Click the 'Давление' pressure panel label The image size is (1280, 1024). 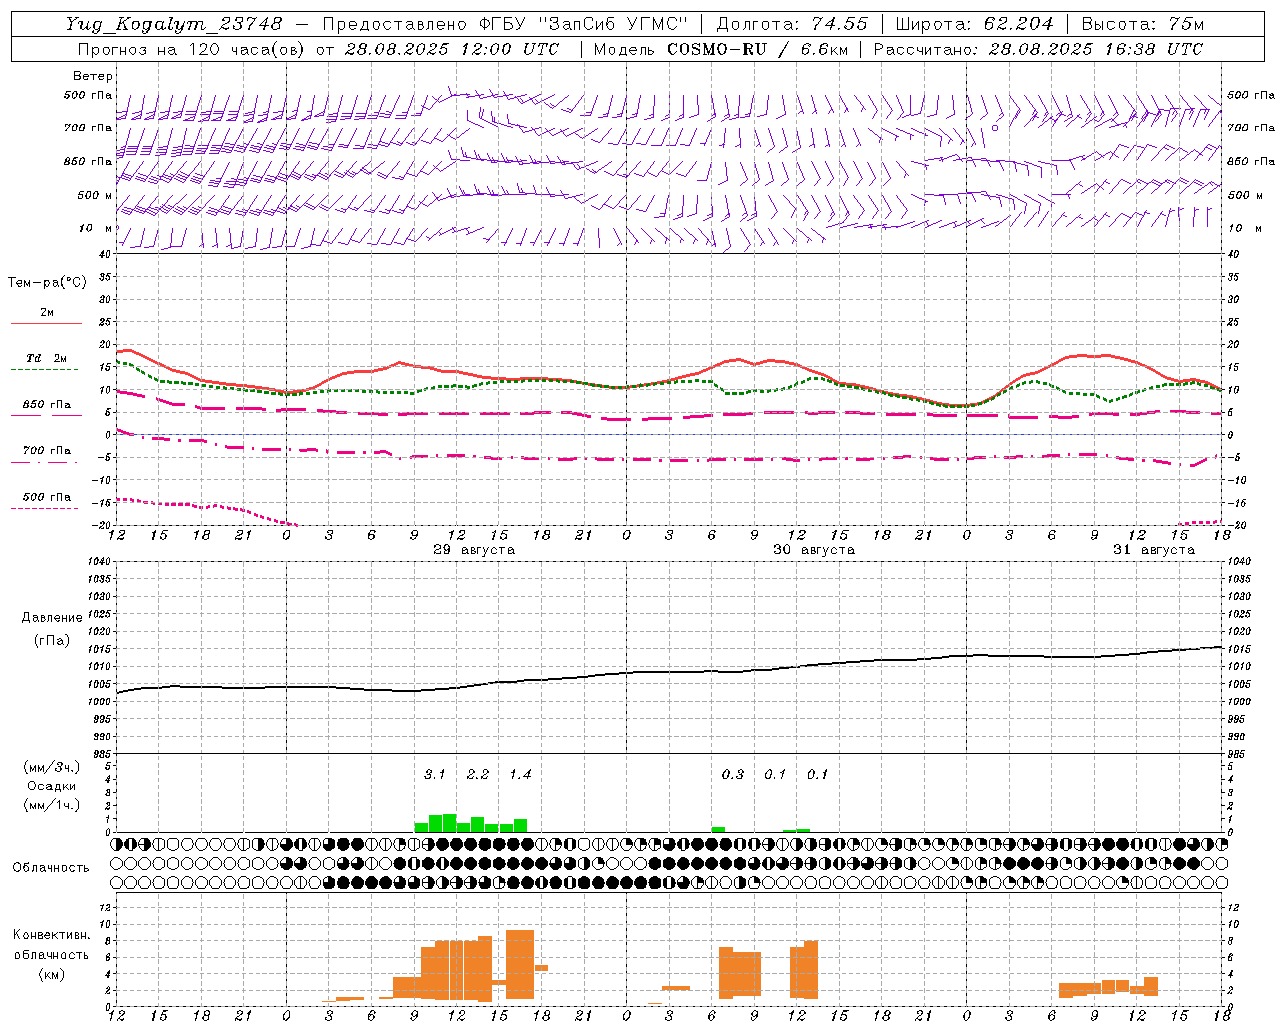[51, 618]
